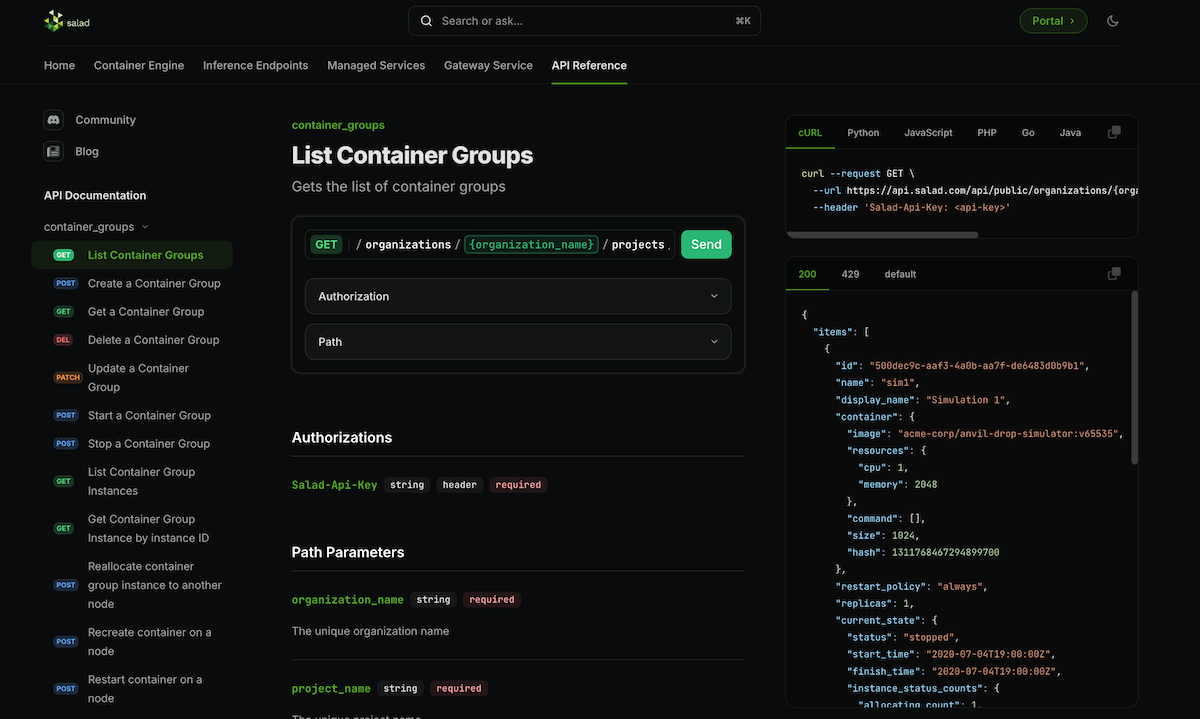Viewport: 1200px width, 719px height.
Task: Go to Container Engine nav tab
Action: click(x=139, y=66)
